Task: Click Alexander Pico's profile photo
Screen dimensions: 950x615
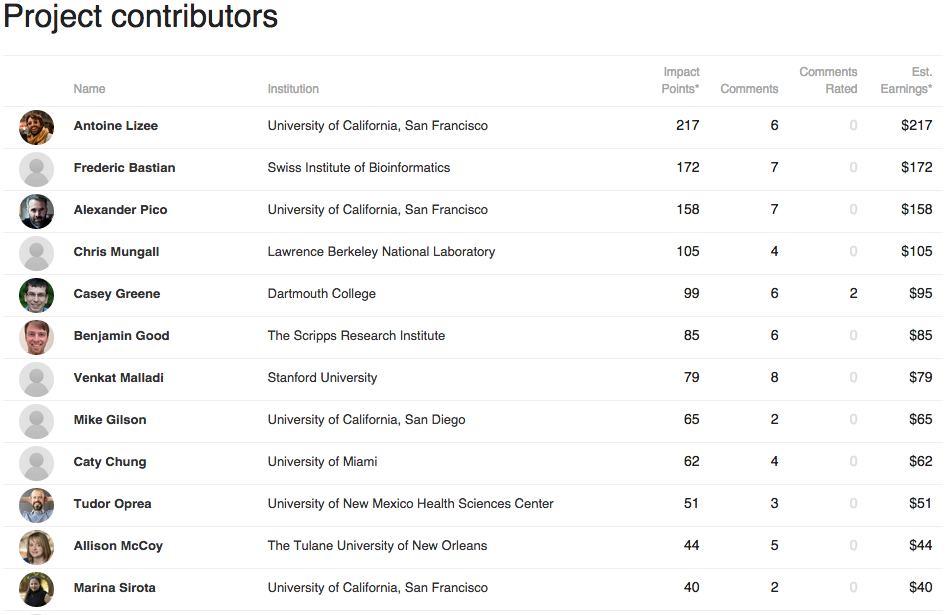Action: tap(37, 211)
